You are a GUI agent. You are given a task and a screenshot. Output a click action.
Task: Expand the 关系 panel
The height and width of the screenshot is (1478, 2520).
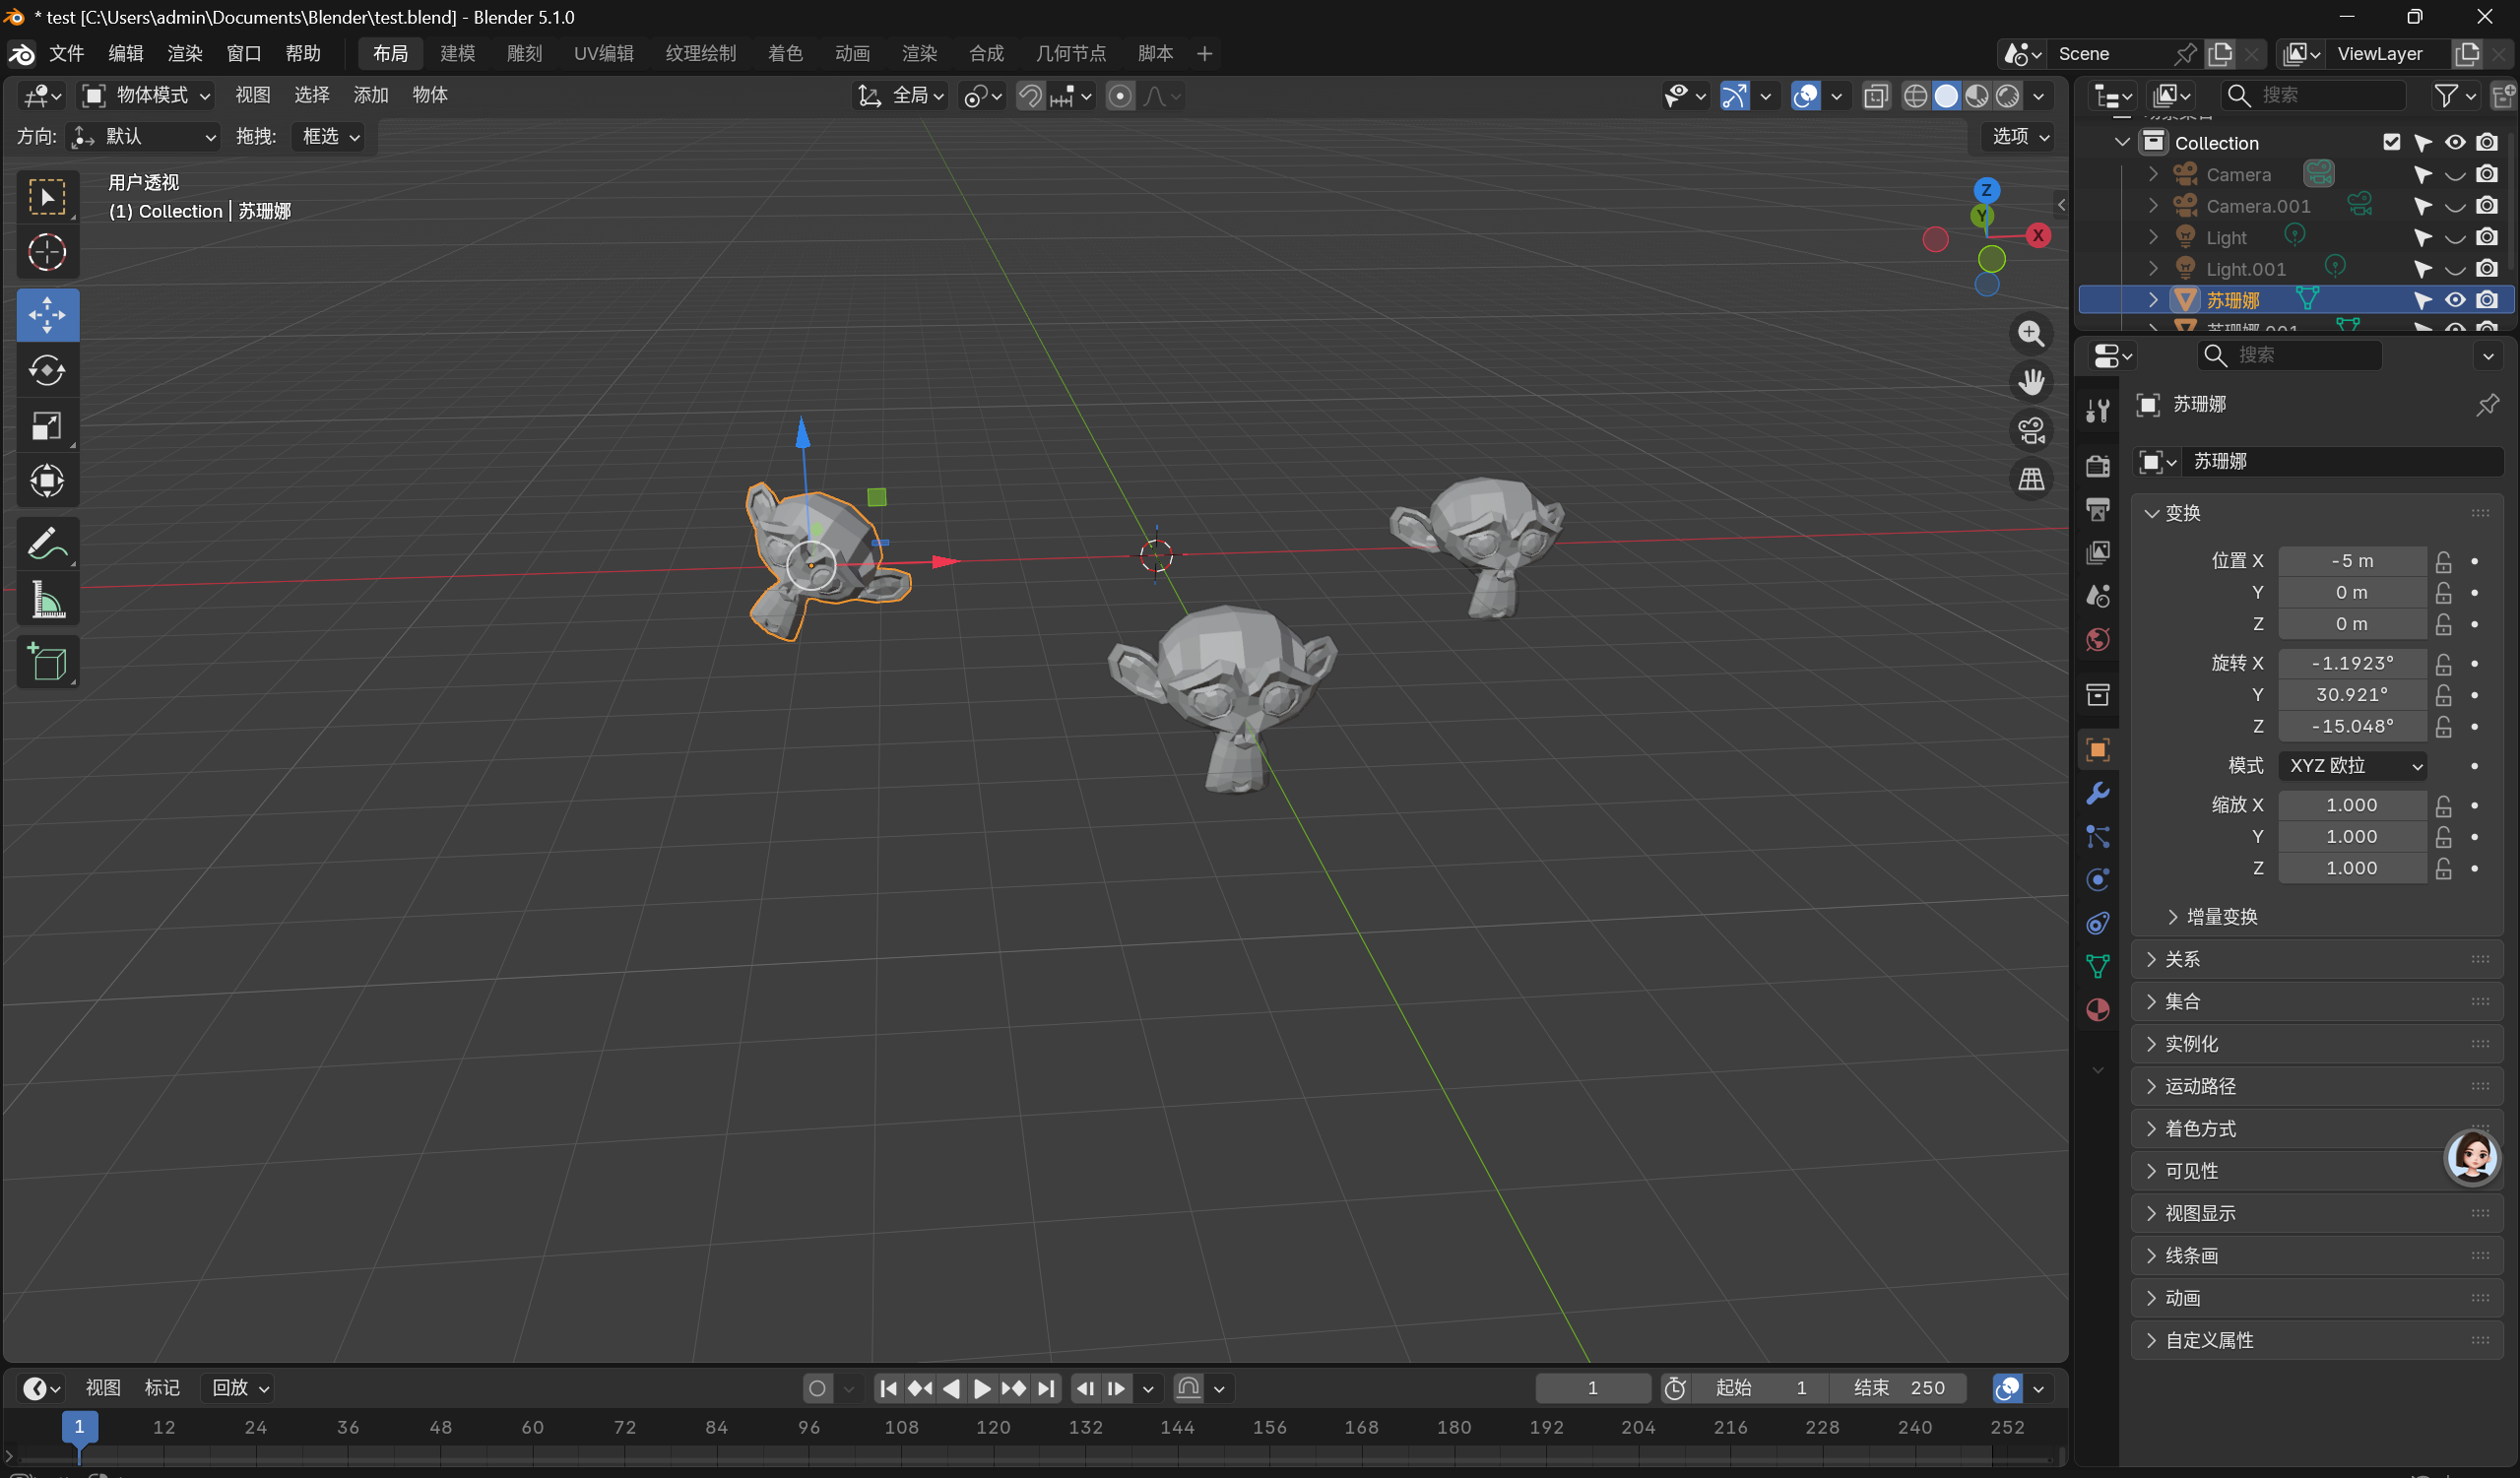(2182, 959)
